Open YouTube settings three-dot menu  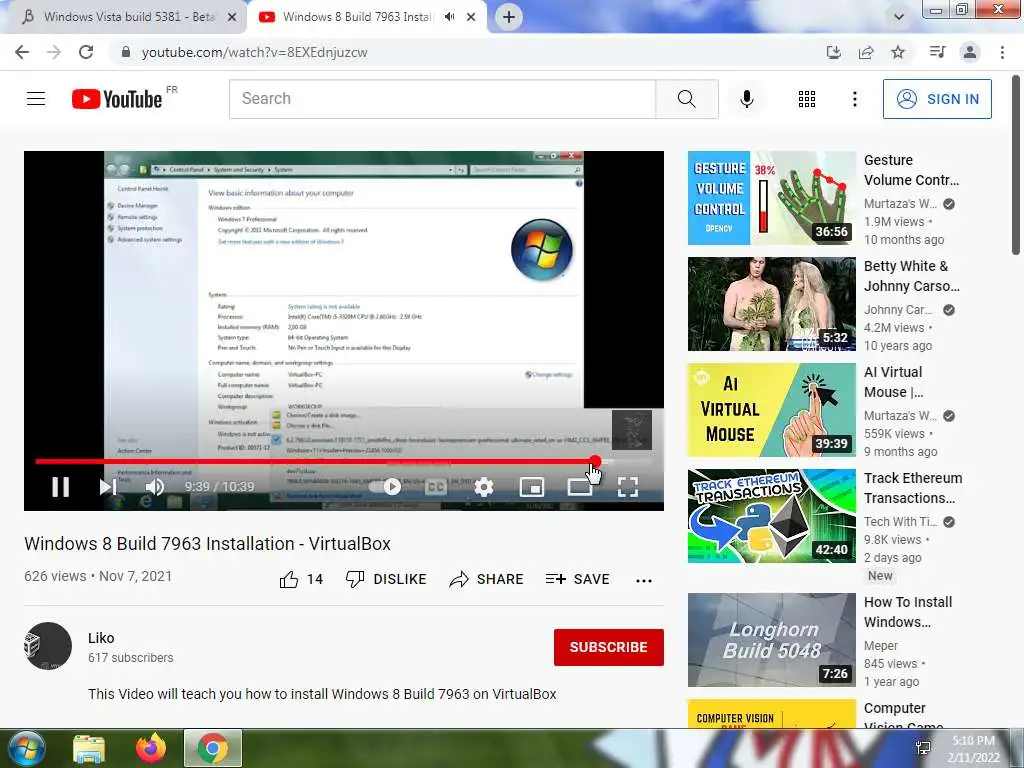tap(854, 99)
